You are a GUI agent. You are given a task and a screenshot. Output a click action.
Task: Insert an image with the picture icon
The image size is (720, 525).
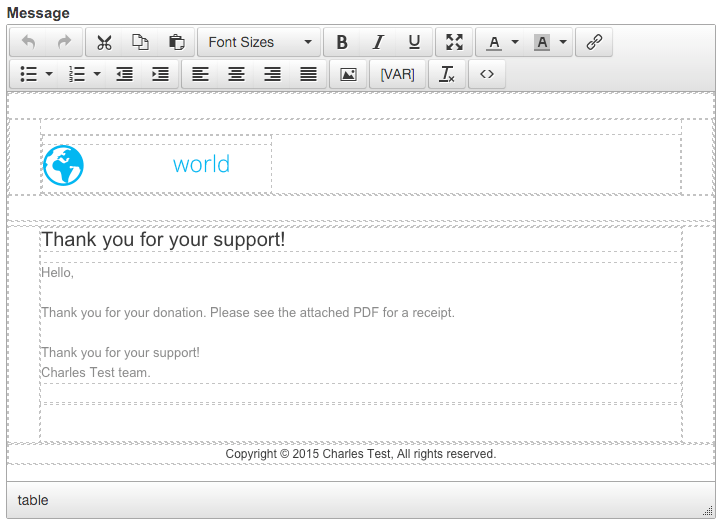(348, 74)
